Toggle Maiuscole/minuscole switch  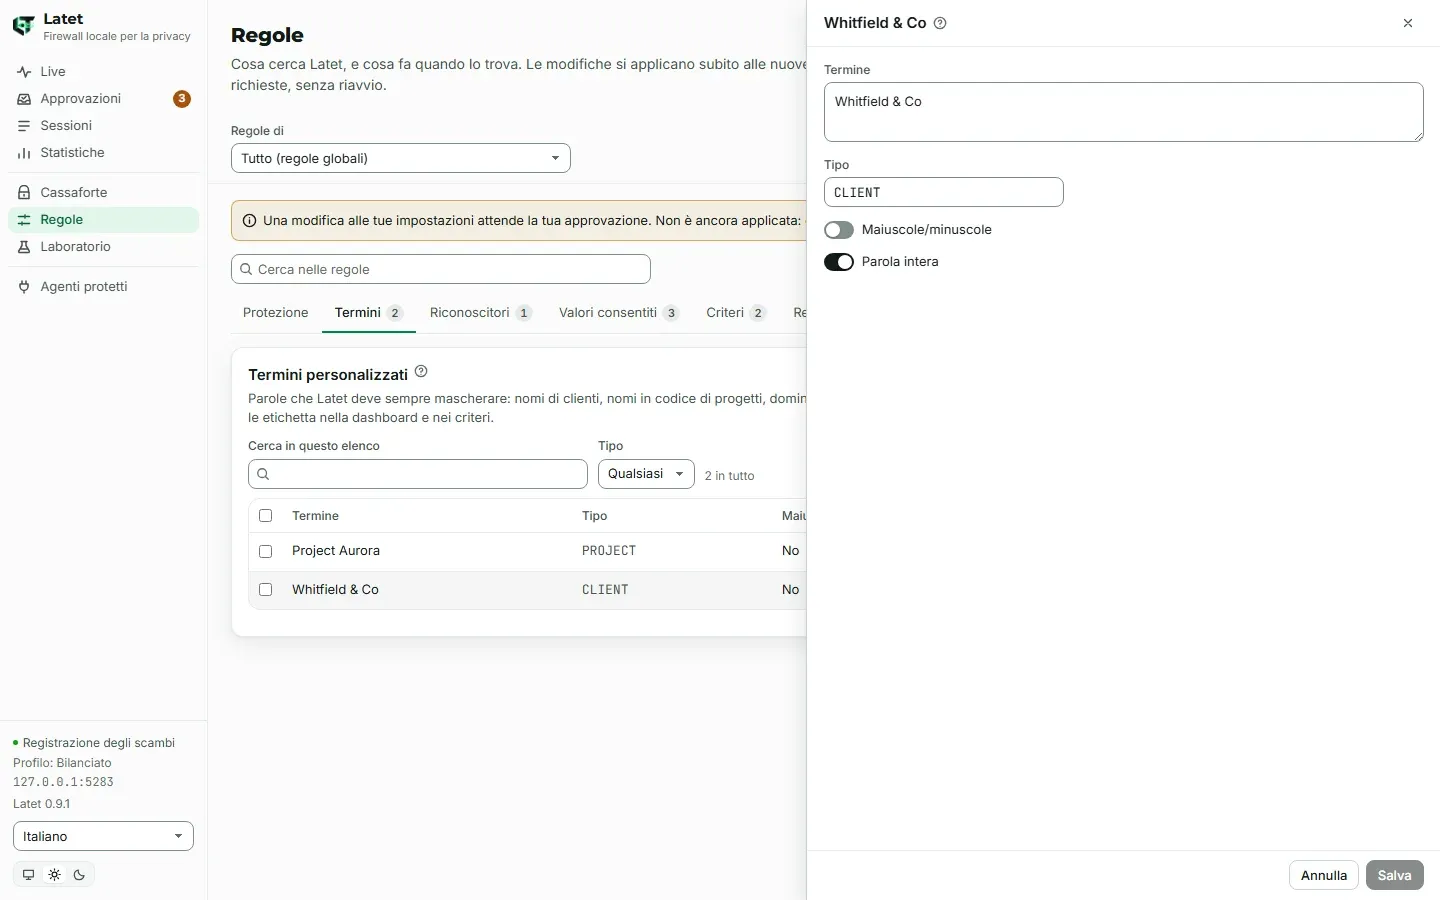point(839,230)
